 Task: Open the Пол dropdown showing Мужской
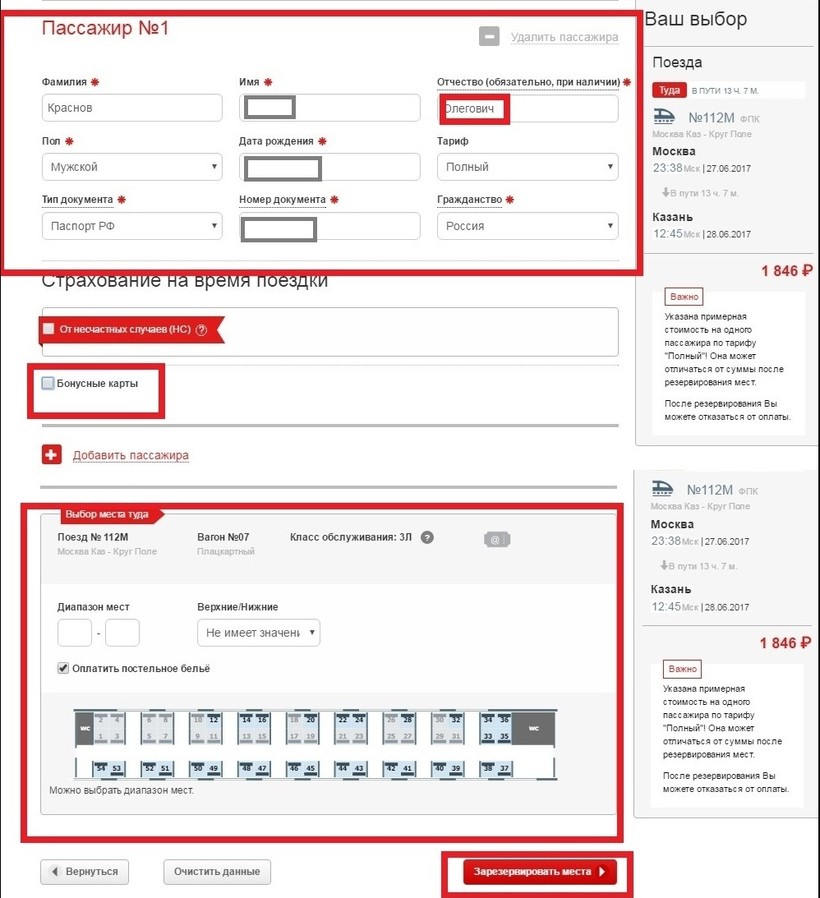tap(132, 167)
